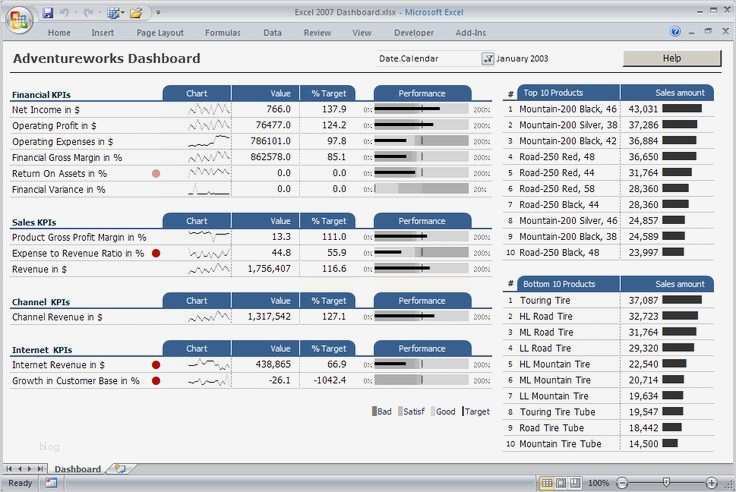Click the red indicator beside Expense to Revenue Ratio
This screenshot has height=492, width=736.
pyautogui.click(x=156, y=253)
